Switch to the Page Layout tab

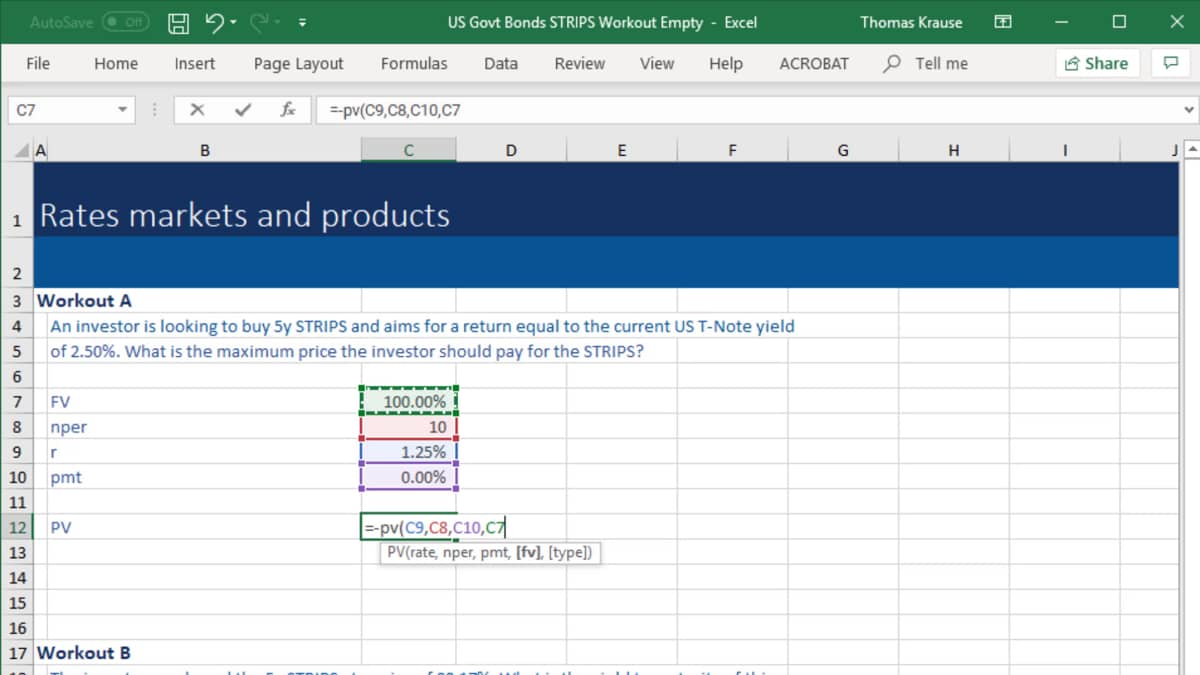tap(298, 63)
